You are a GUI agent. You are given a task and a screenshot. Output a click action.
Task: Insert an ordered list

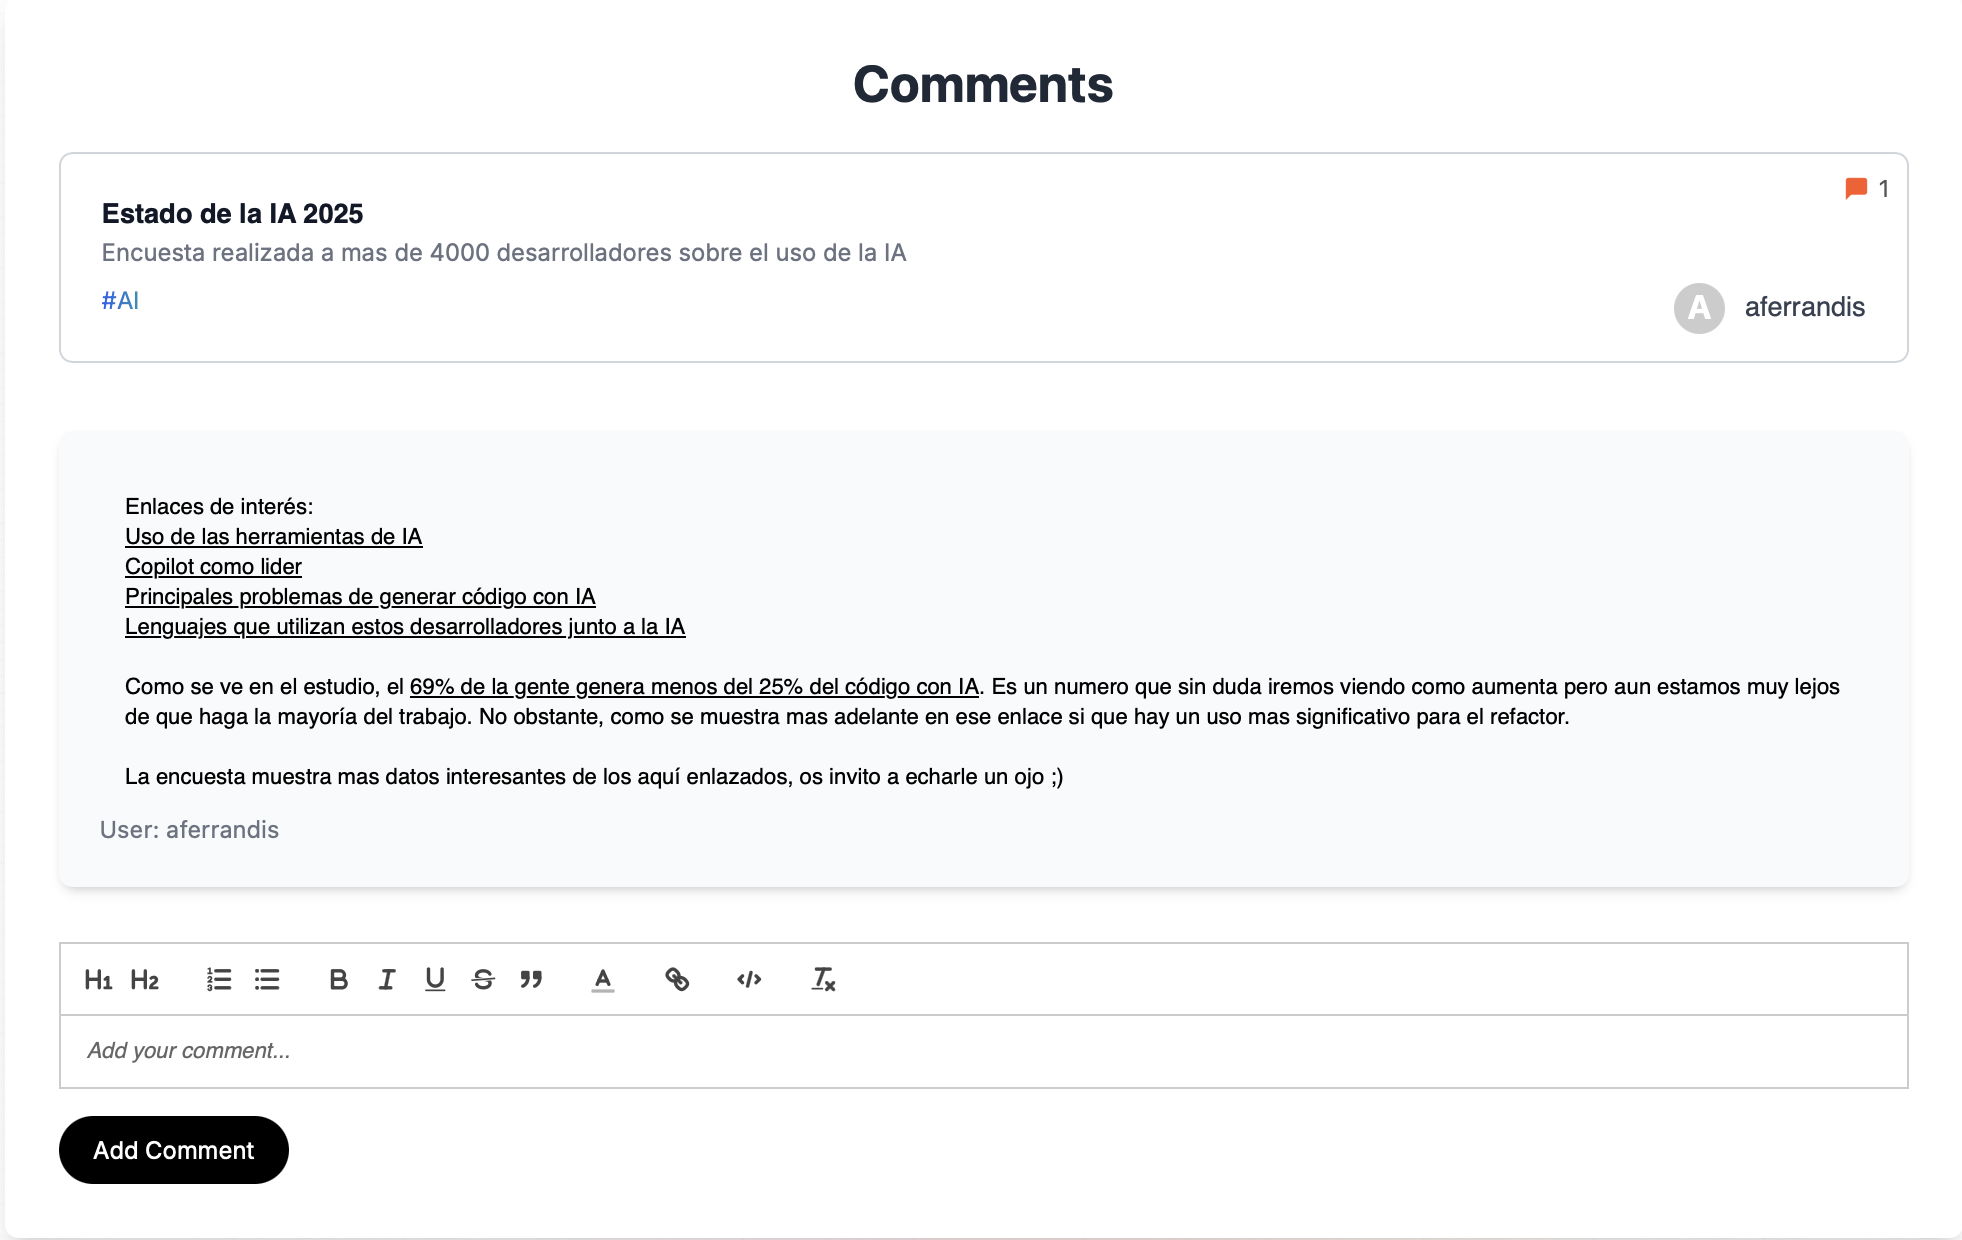click(218, 980)
